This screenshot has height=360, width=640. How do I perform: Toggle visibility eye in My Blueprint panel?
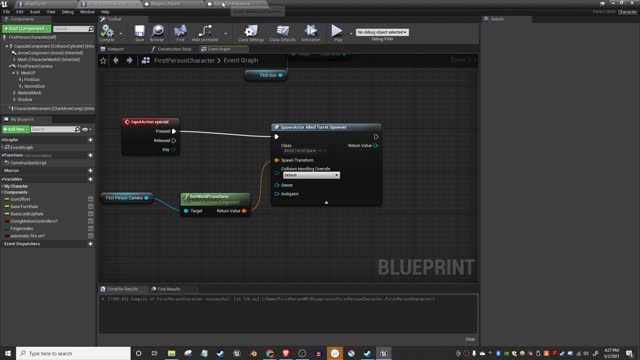[x=85, y=129]
